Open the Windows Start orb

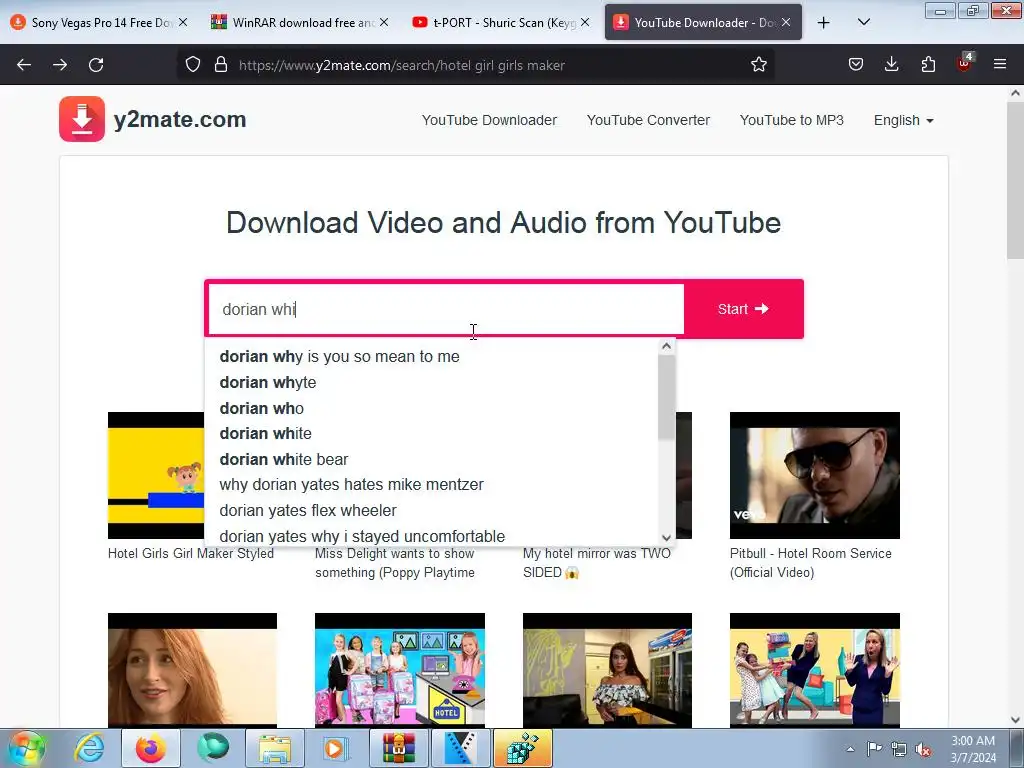pos(27,748)
